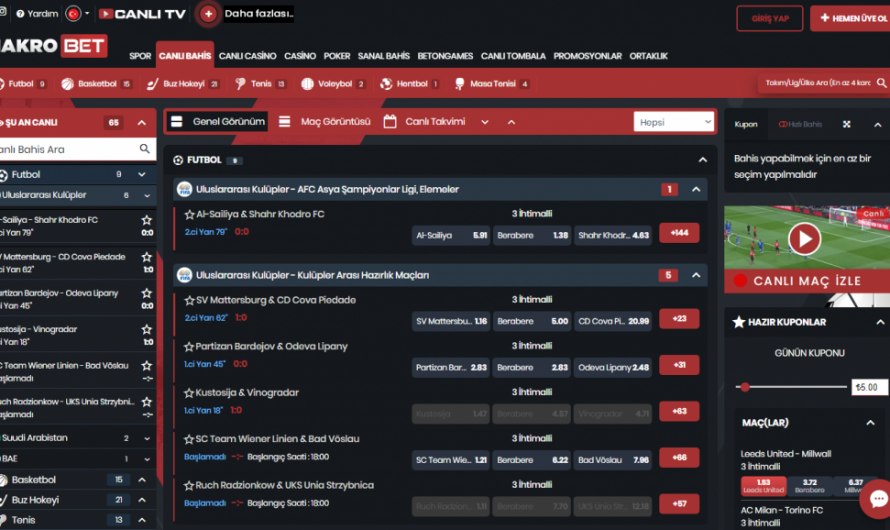Click CANLI MAÇ İZLE banner
890x530 pixels.
807,281
